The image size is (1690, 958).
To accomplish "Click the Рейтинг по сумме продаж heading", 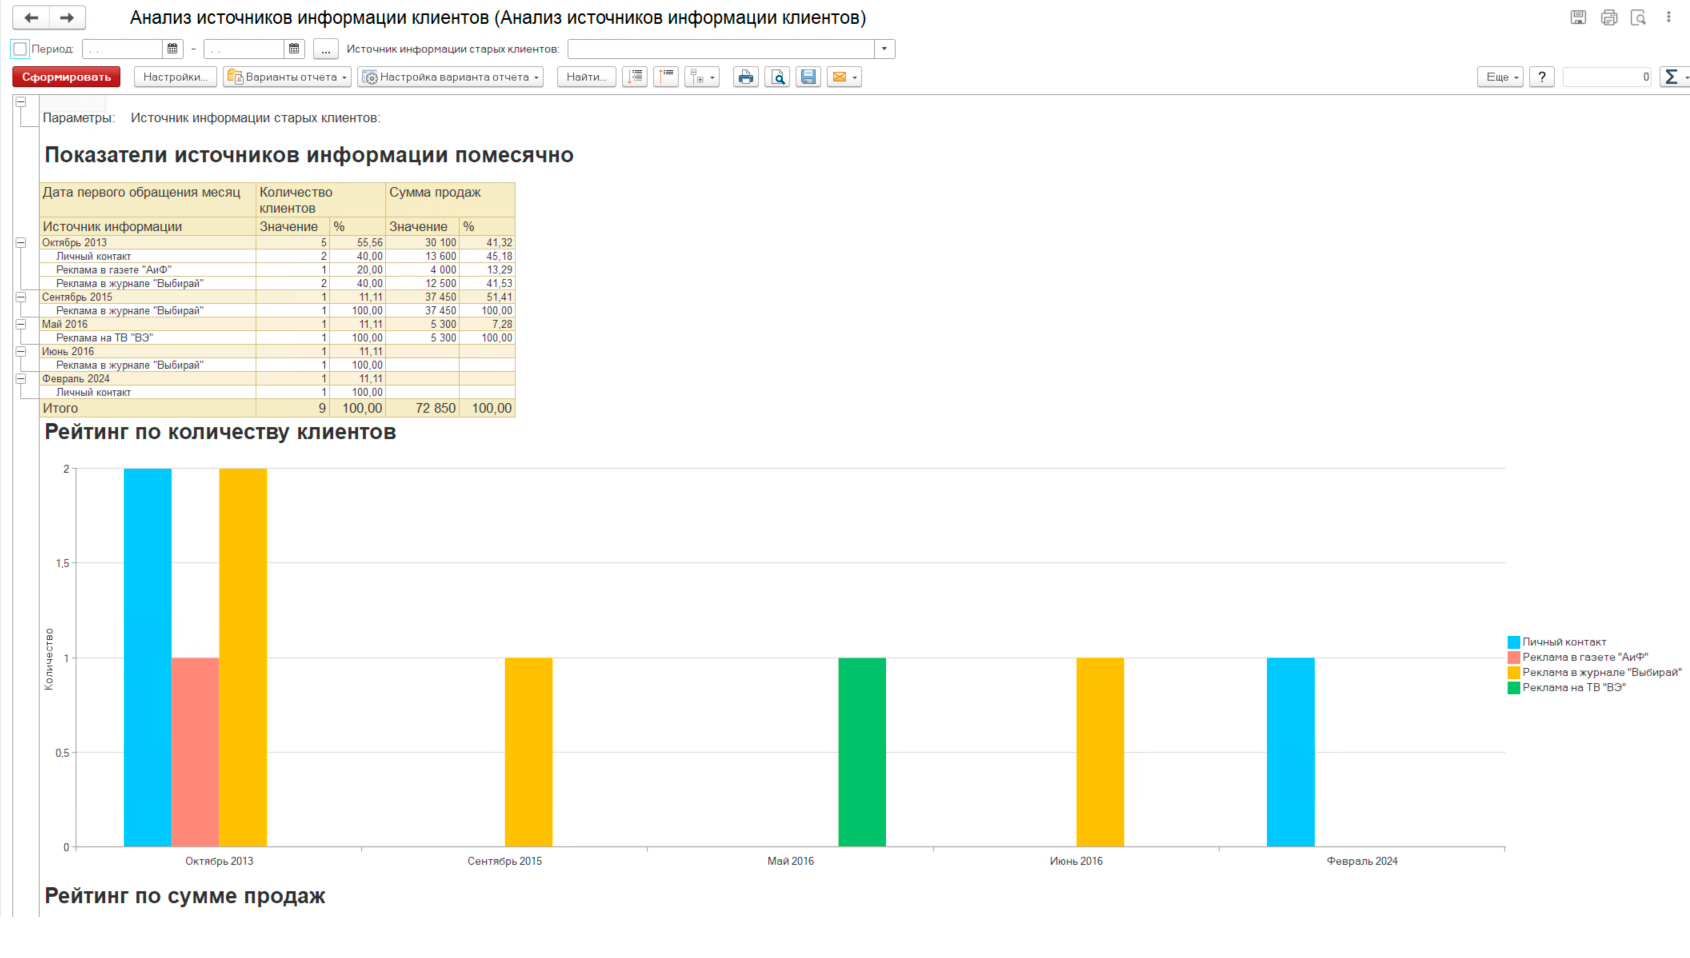I will tap(185, 896).
